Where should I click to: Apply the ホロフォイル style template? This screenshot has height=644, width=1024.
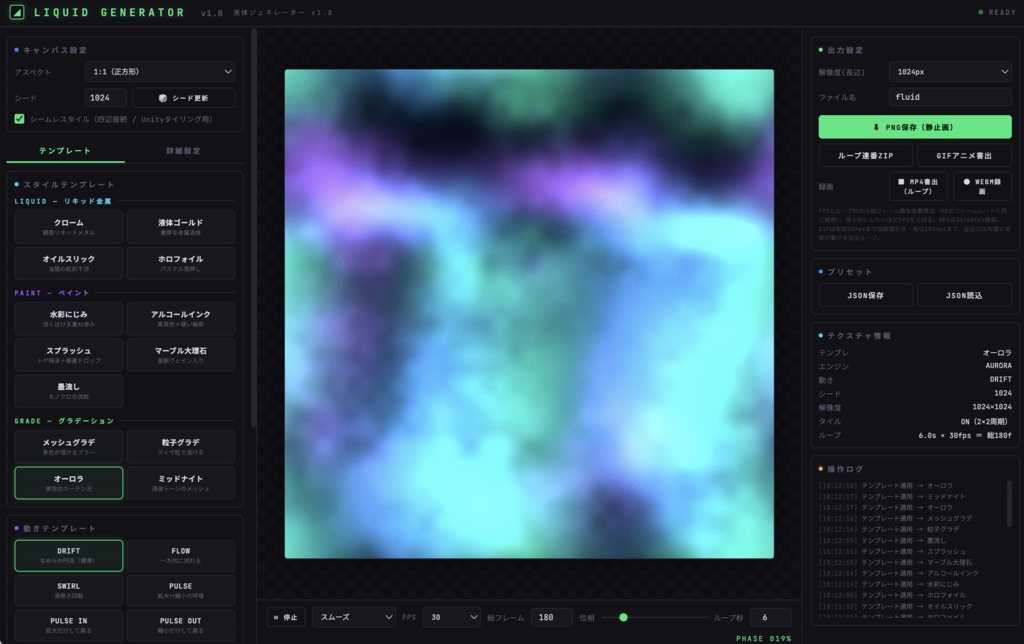coord(180,263)
